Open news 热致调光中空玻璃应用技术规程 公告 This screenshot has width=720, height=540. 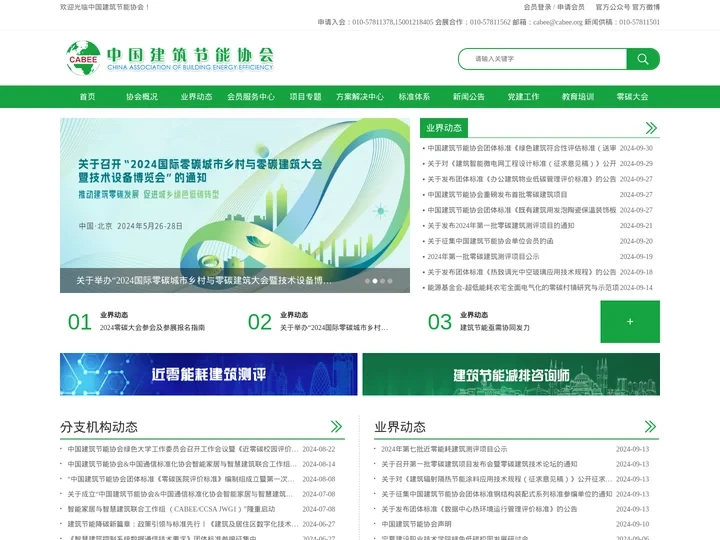[x=522, y=272]
